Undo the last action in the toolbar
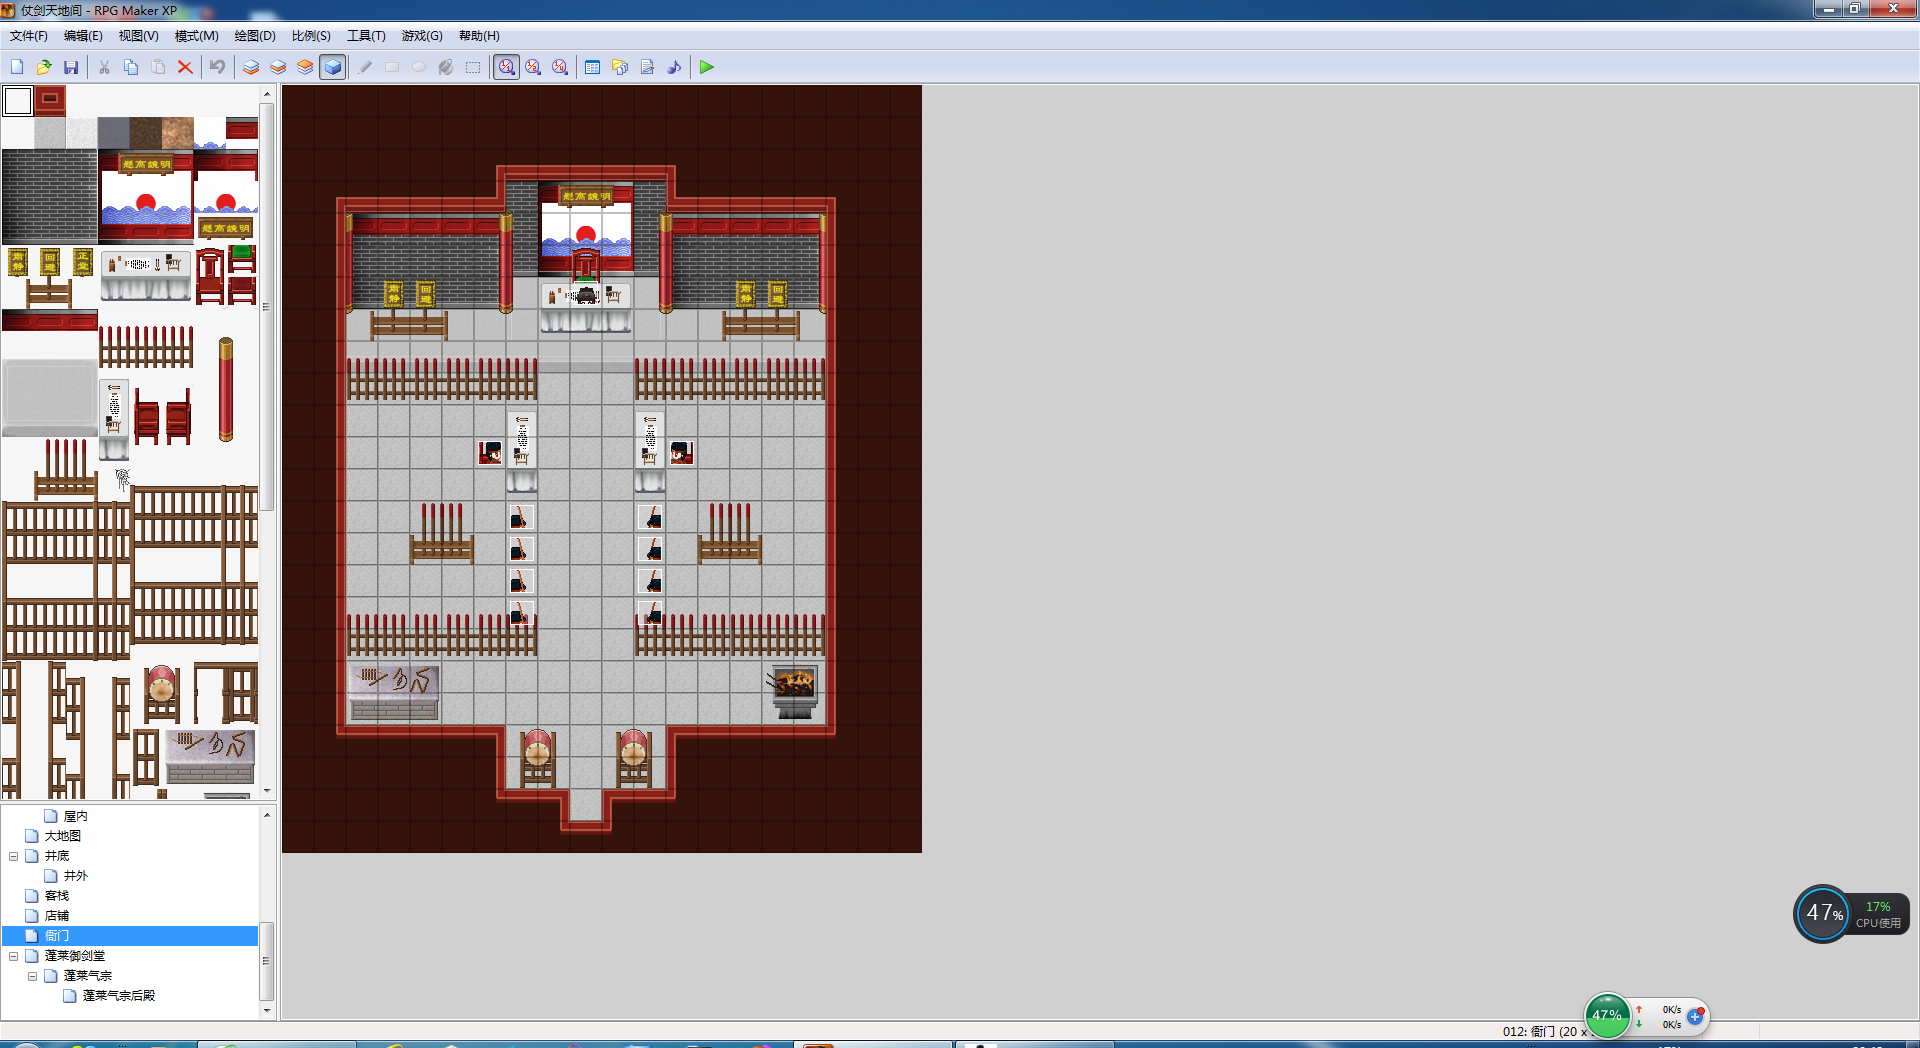Image resolution: width=1920 pixels, height=1048 pixels. pos(217,67)
